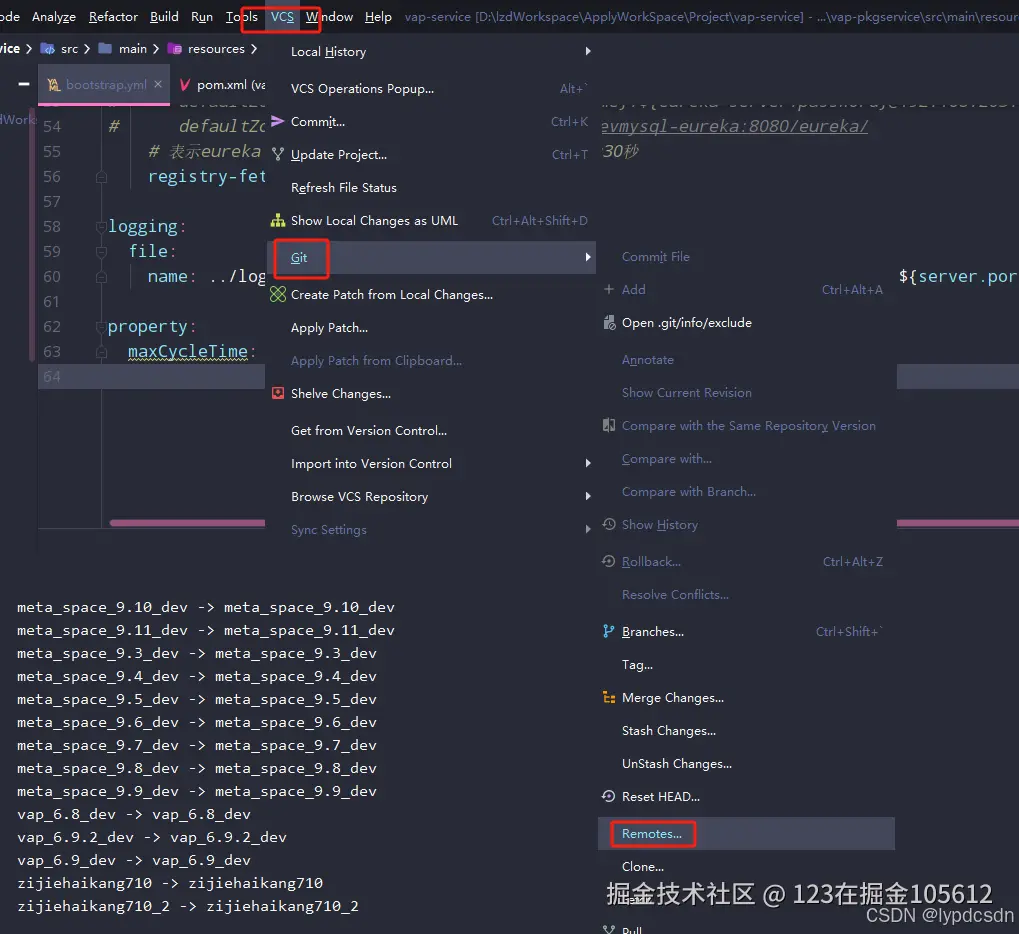Click the Branches icon

click(x=608, y=631)
